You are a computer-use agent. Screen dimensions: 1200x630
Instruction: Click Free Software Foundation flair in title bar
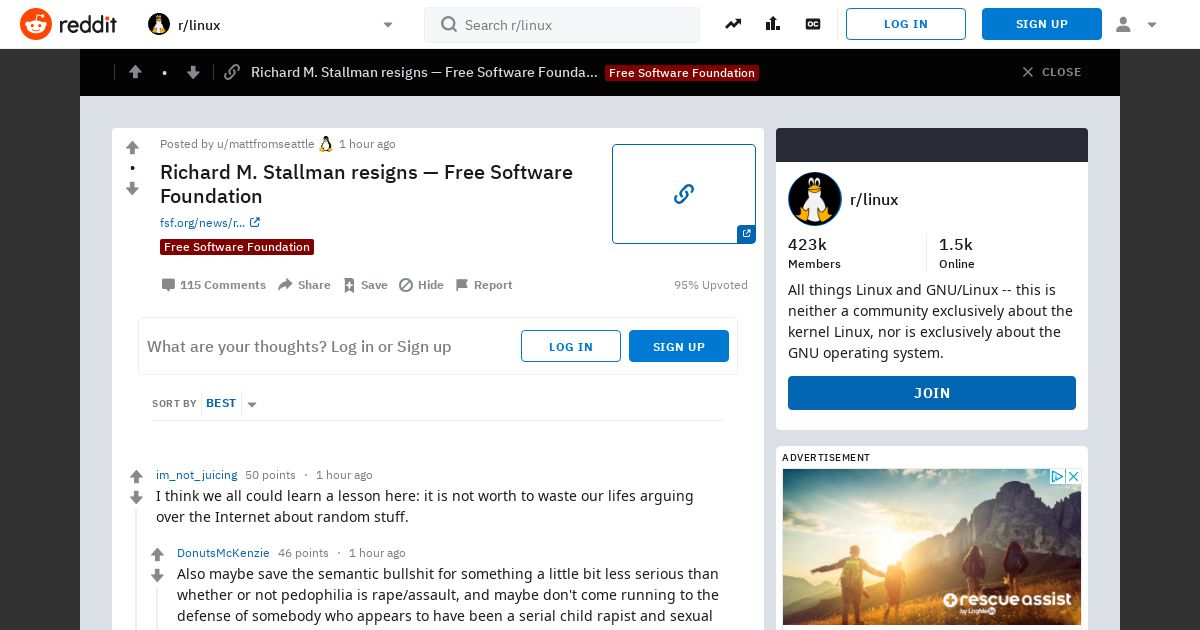pos(682,73)
